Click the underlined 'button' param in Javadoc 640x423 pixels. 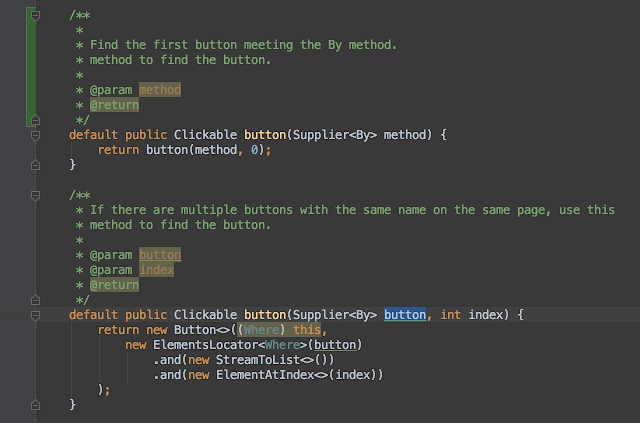(x=160, y=255)
